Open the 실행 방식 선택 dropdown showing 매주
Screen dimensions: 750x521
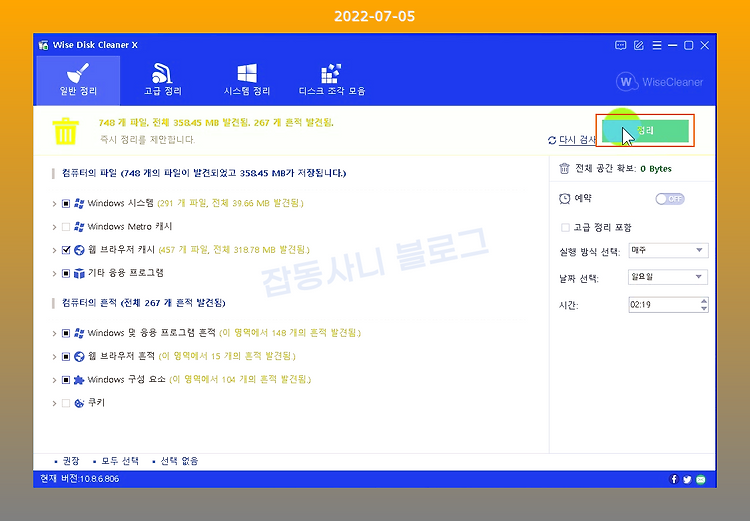[668, 250]
